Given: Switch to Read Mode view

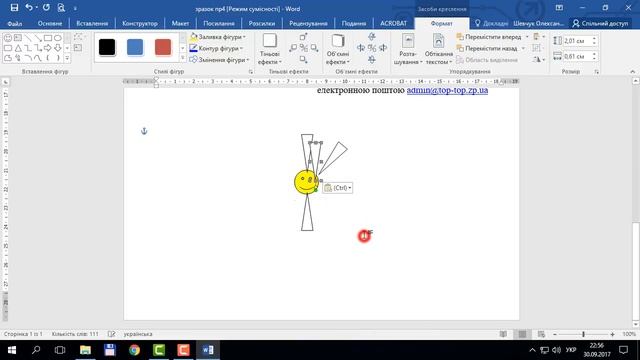Looking at the screenshot, I should 503,334.
